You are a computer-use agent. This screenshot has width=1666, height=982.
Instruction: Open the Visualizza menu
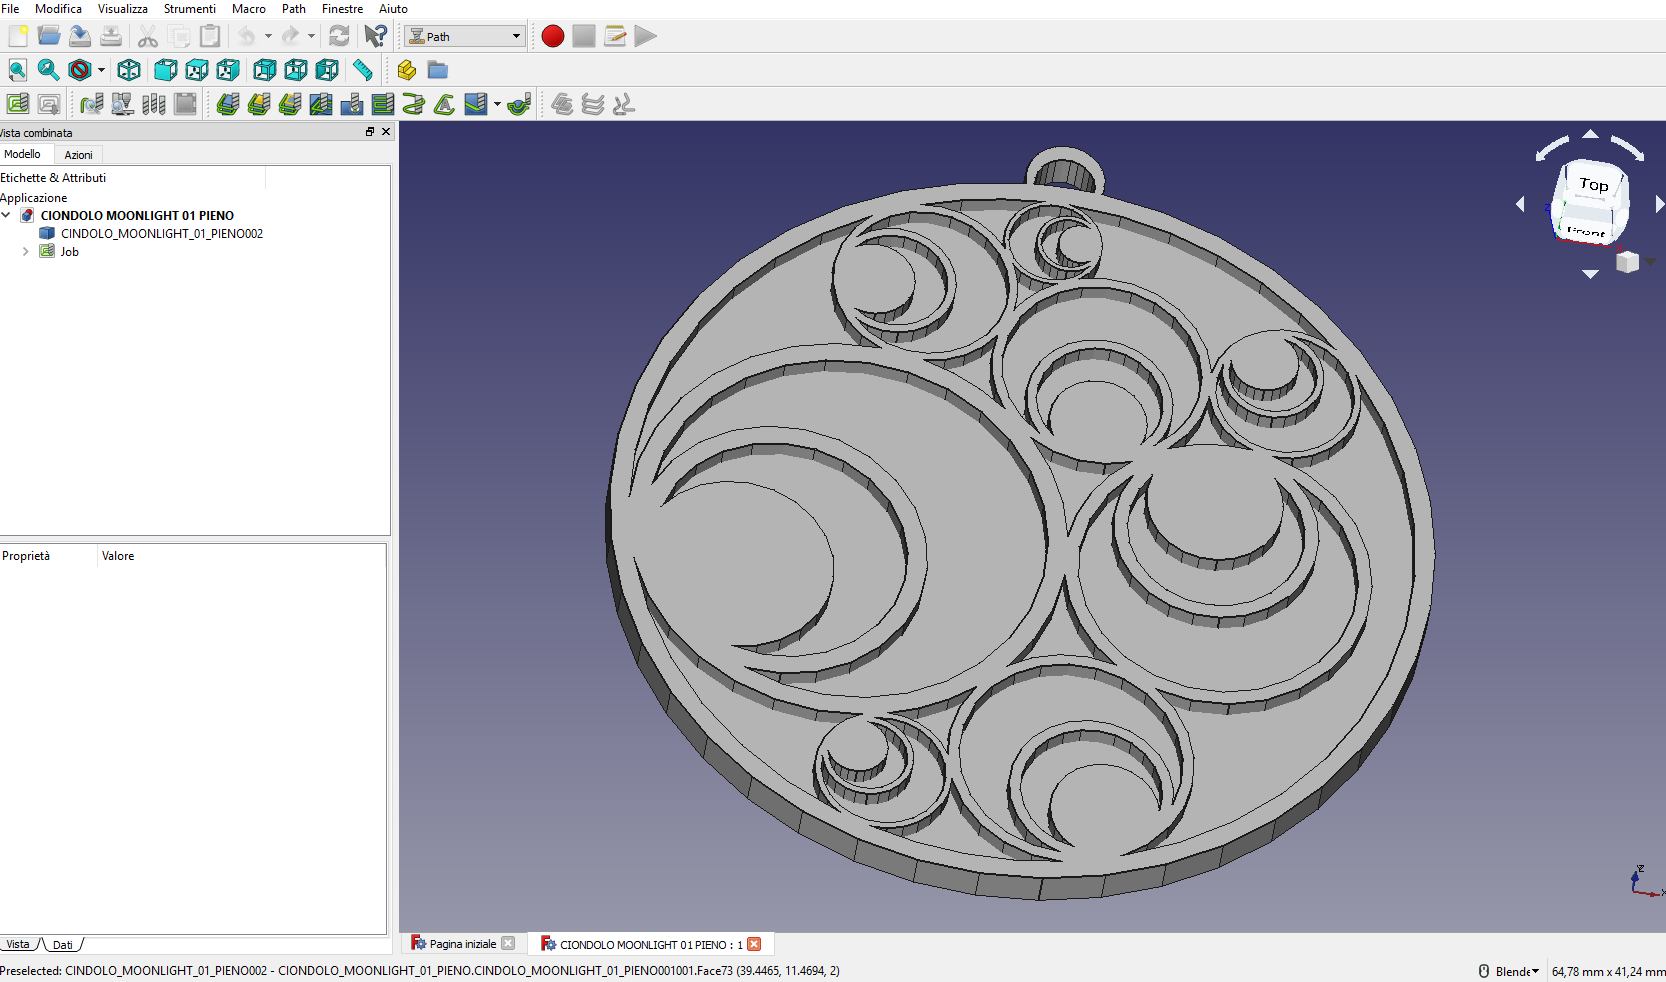[123, 9]
